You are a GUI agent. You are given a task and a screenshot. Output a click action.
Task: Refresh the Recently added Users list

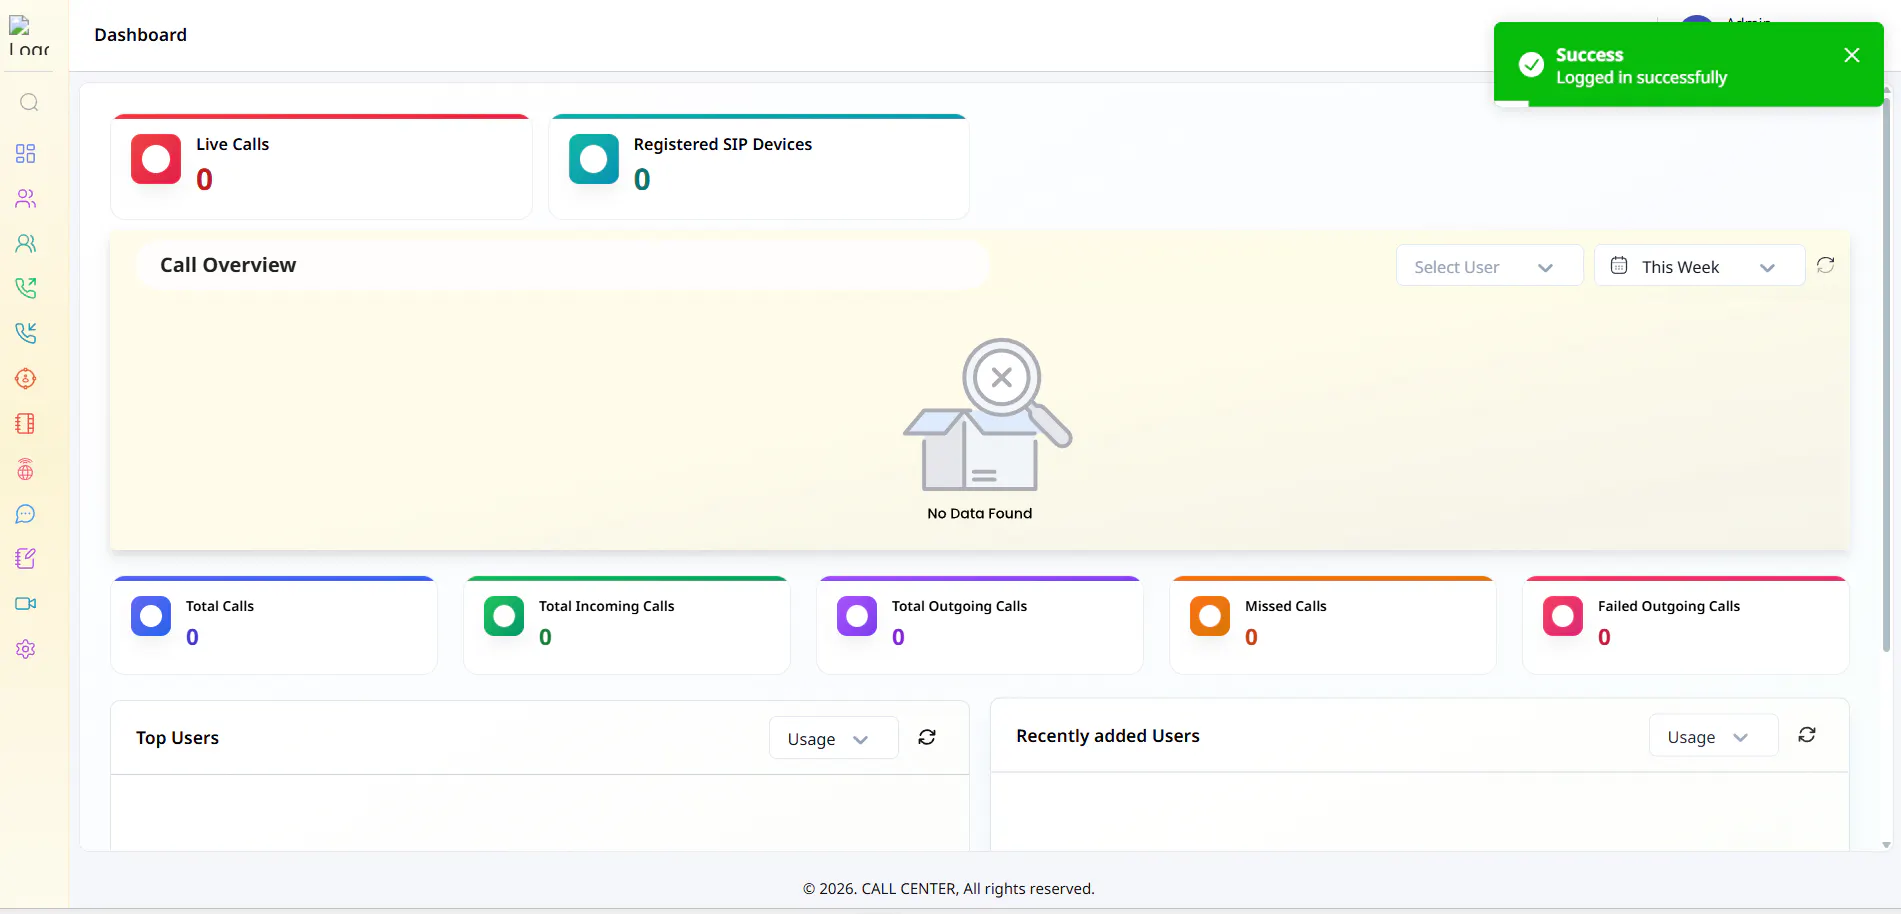pyautogui.click(x=1807, y=735)
